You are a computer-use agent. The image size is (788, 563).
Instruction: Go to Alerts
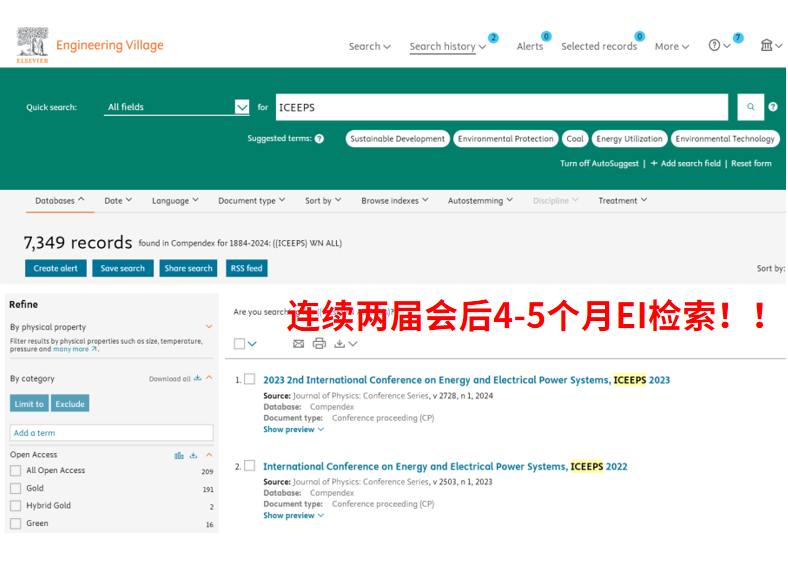[x=530, y=46]
